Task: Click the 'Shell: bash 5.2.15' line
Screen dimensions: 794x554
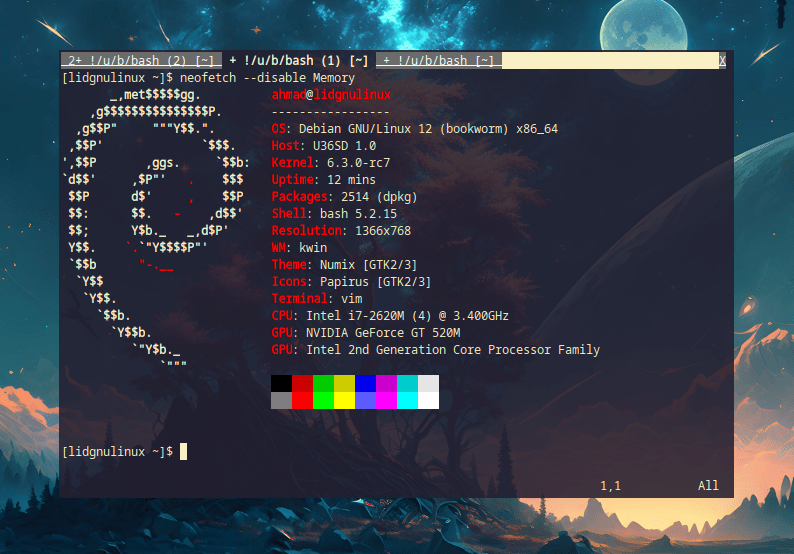Action: coord(334,214)
